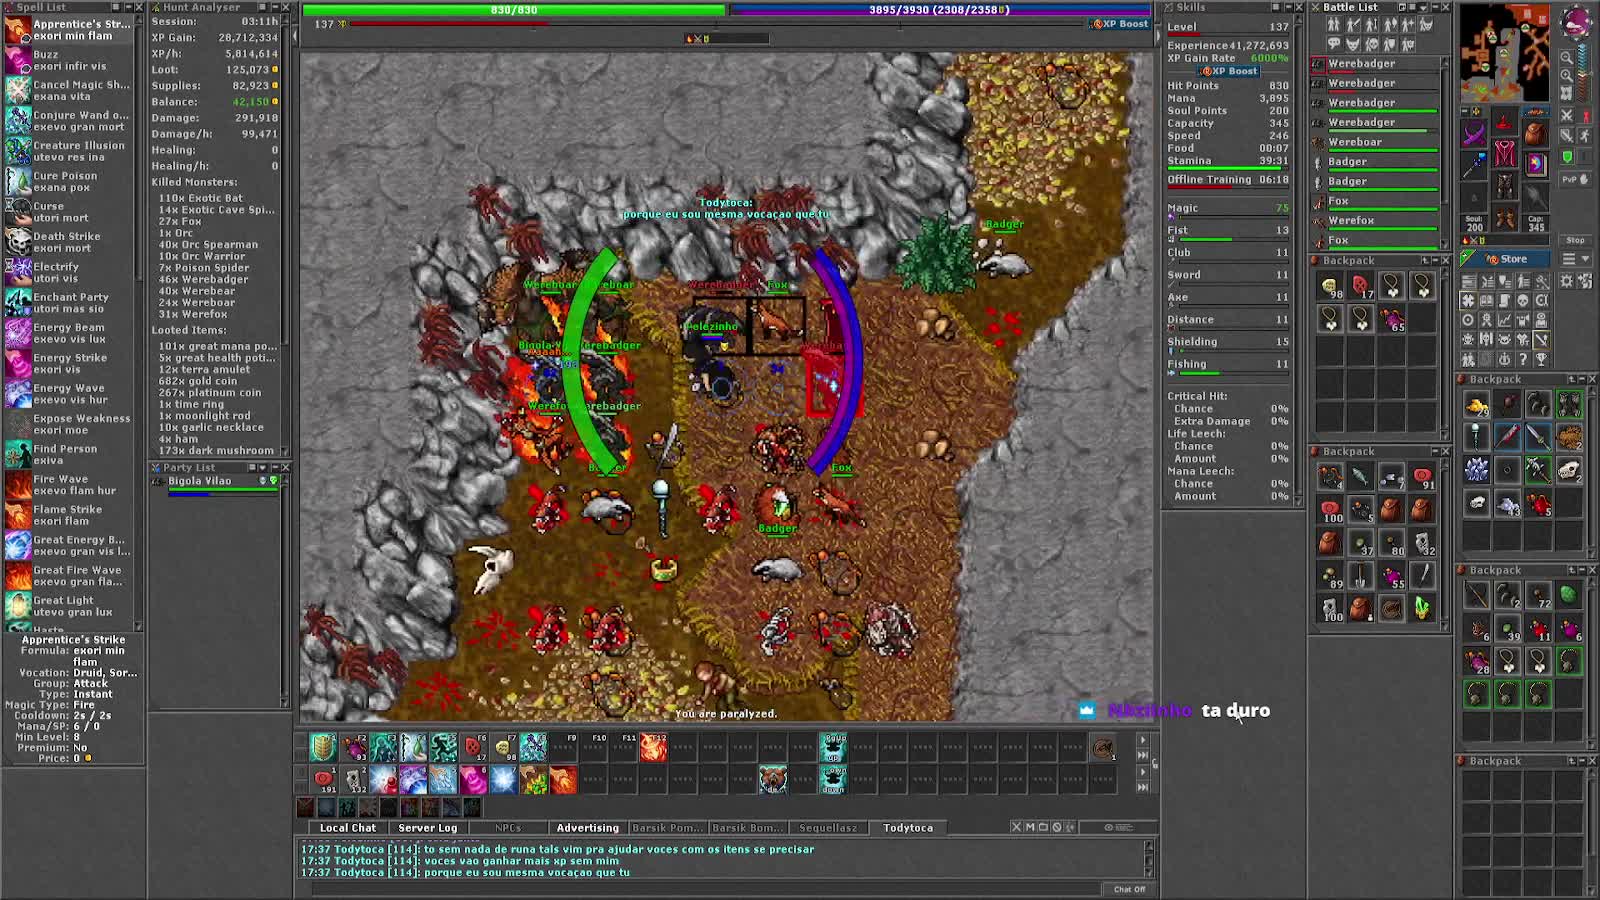Click the speech bubble filter in Battle List
This screenshot has width=1600, height=900.
[x=1334, y=43]
